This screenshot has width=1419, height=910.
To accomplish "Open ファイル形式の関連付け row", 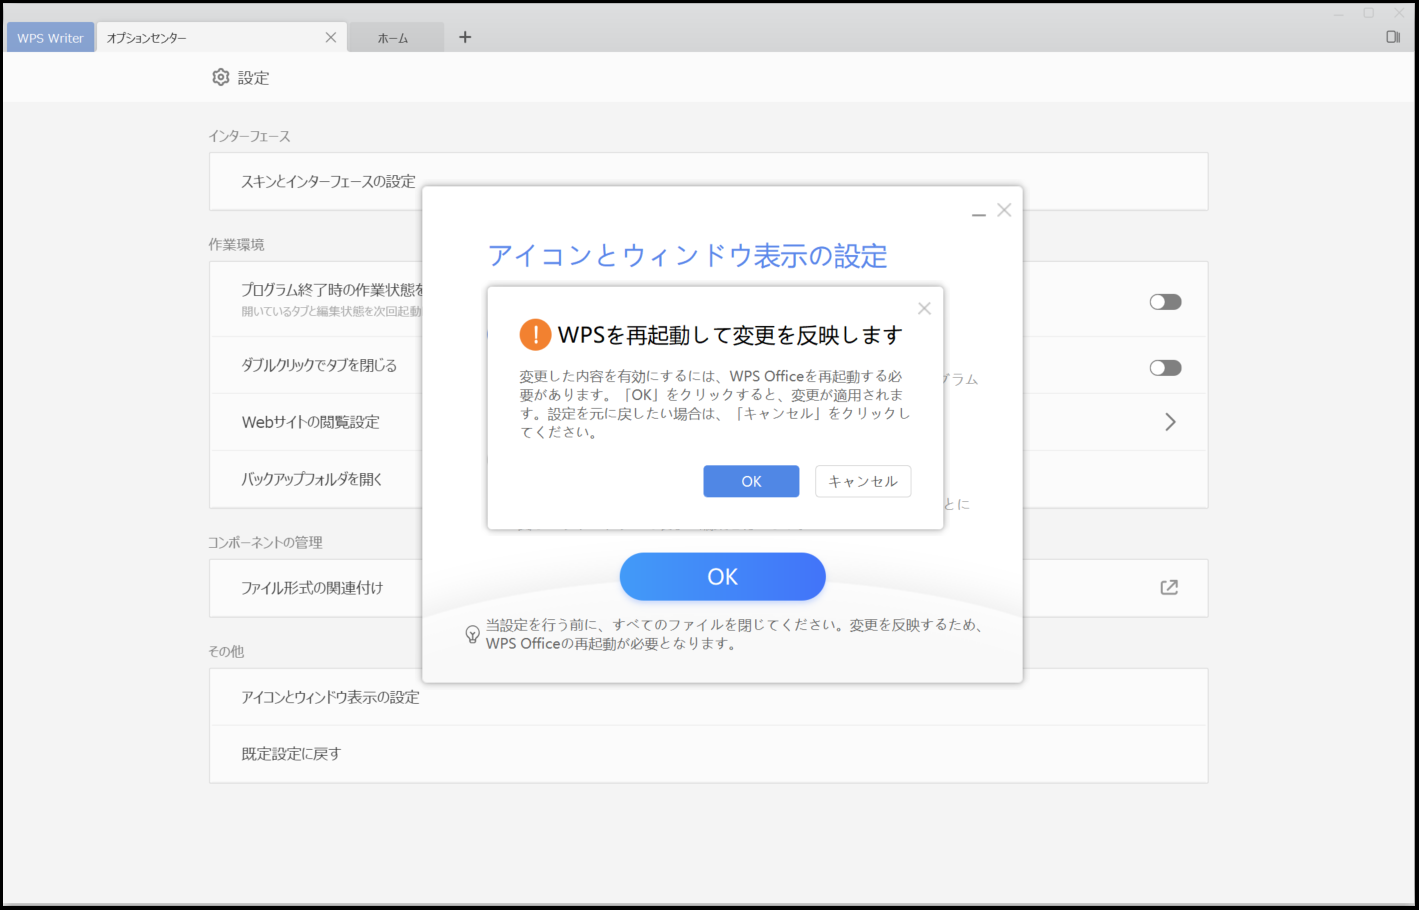I will (708, 588).
